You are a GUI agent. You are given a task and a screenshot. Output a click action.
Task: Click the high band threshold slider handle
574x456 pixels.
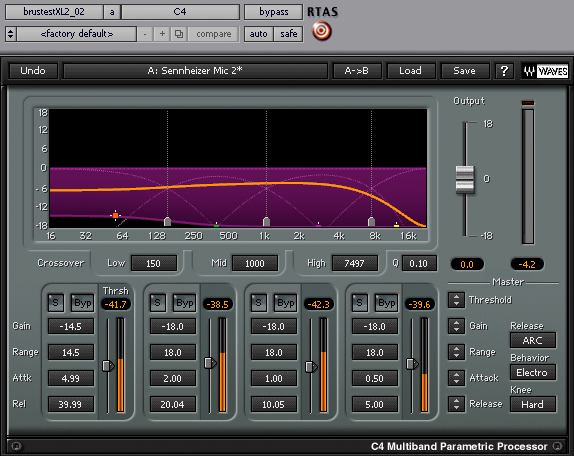(412, 364)
